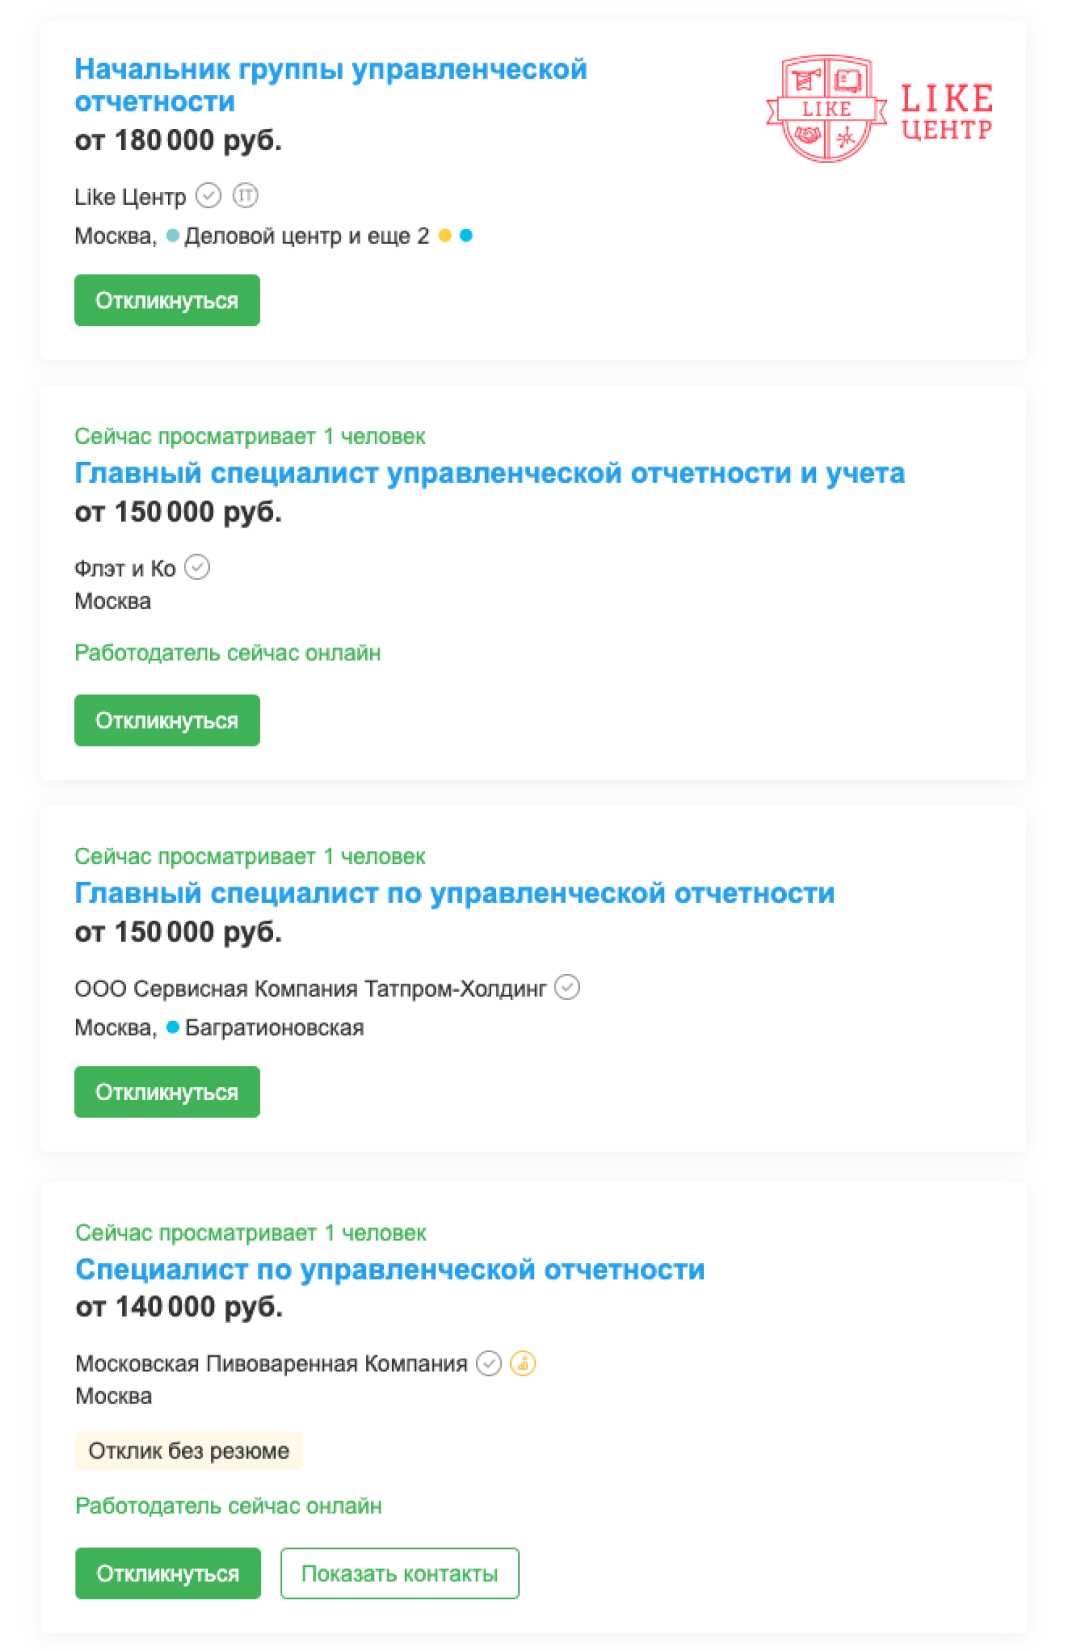The image size is (1068, 1651).
Task: Click the Отклик без резюме label
Action: coord(188,1451)
